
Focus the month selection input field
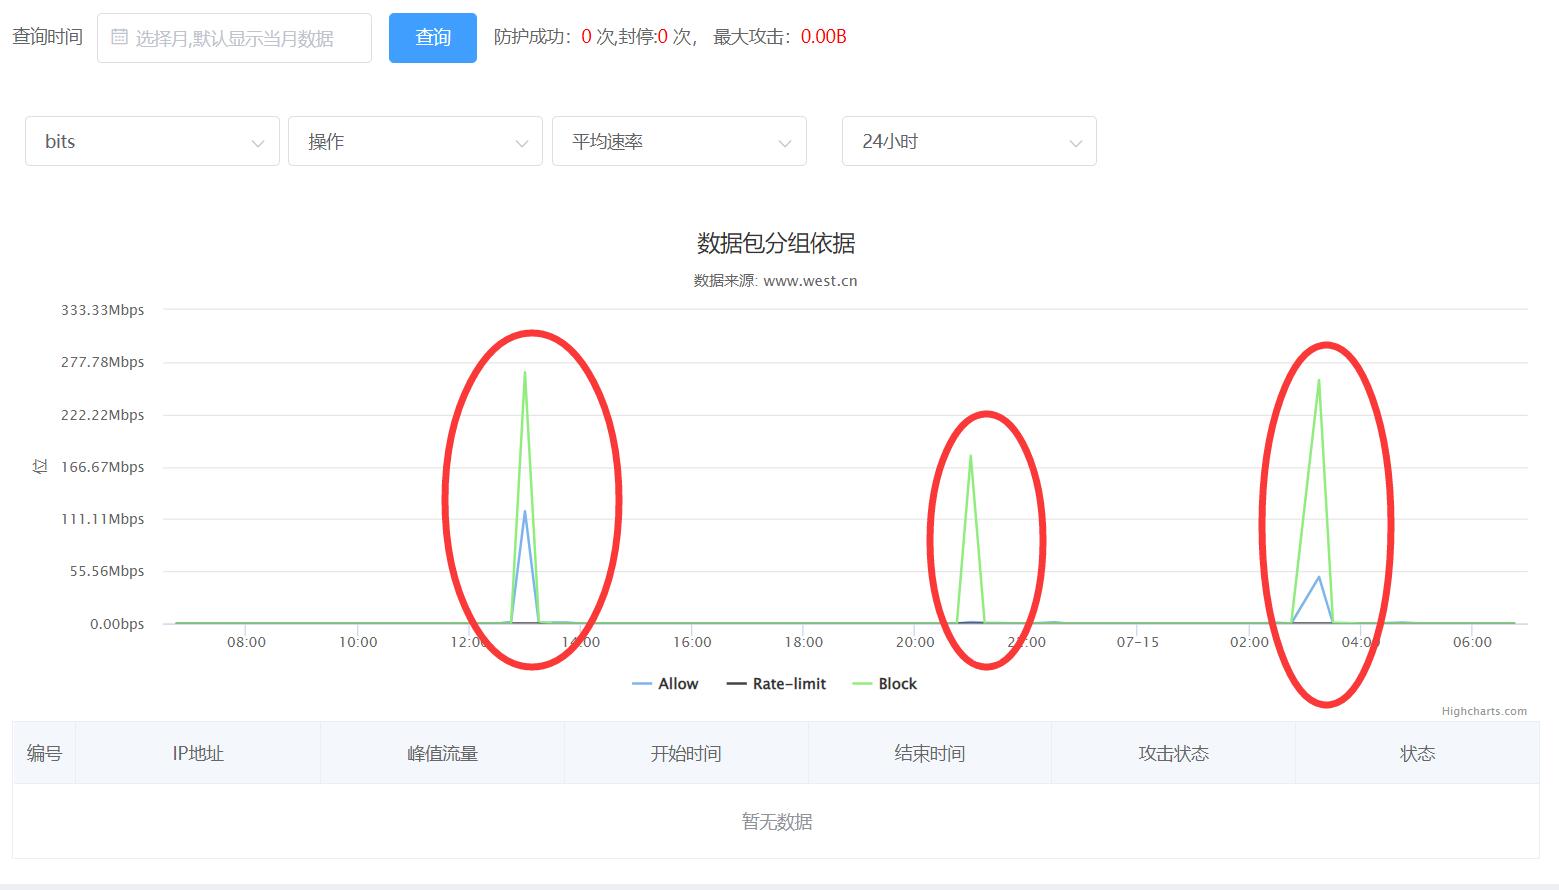point(245,38)
